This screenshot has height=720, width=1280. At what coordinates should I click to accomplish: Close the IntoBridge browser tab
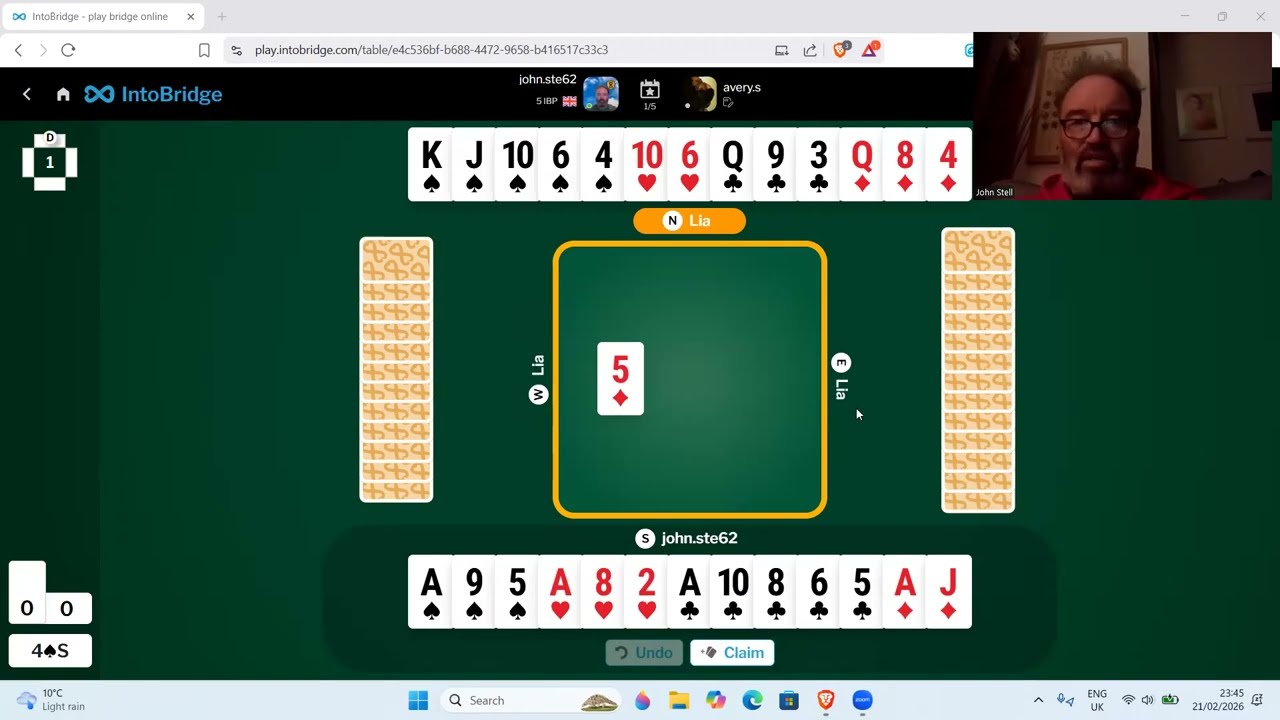pos(191,16)
